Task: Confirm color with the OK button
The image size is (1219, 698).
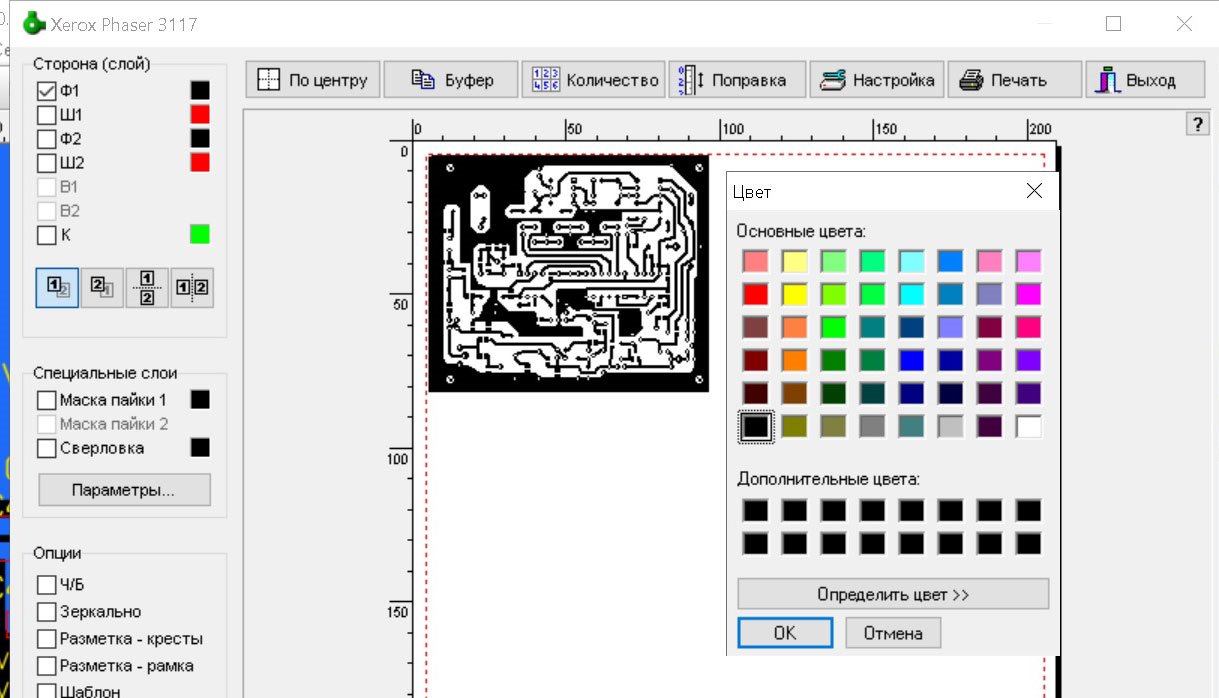Action: click(x=785, y=633)
